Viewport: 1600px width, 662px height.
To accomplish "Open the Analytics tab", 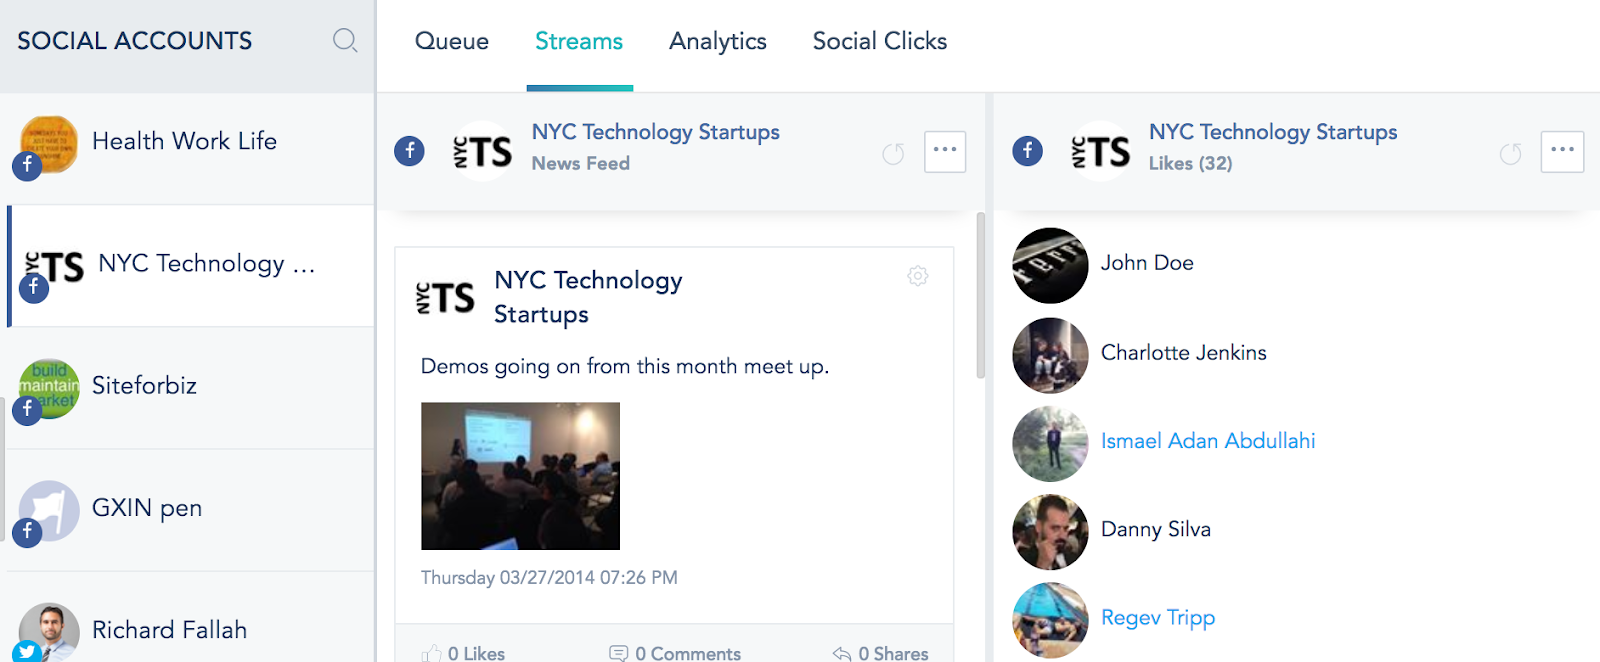I will [x=718, y=41].
